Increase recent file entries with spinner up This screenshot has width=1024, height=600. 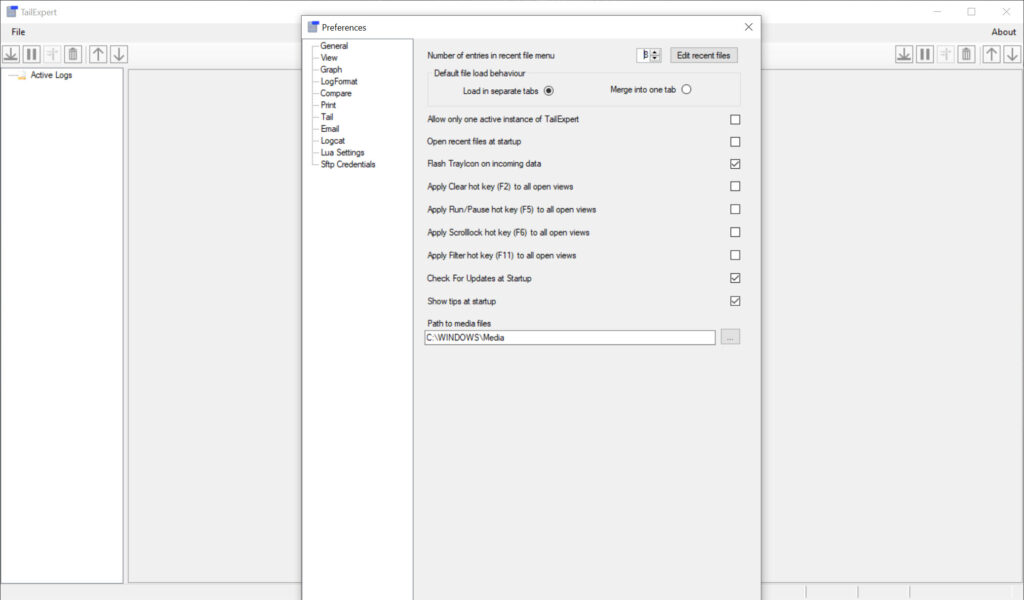click(655, 52)
